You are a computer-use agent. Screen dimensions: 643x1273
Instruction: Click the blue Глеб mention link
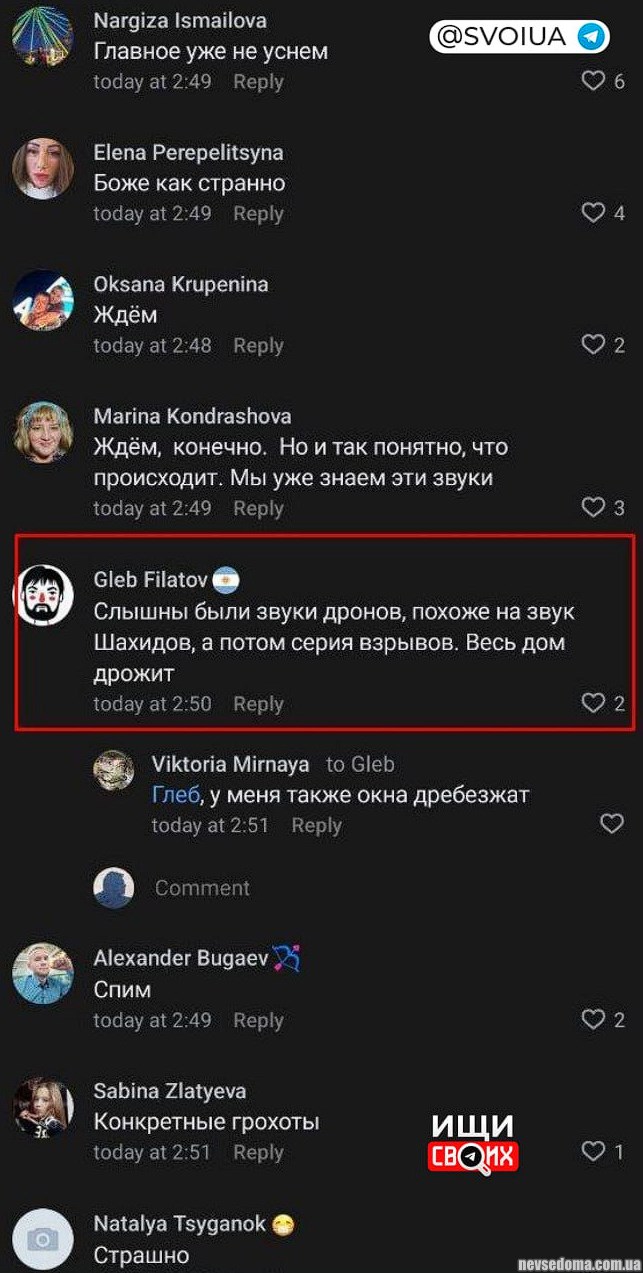tap(175, 795)
